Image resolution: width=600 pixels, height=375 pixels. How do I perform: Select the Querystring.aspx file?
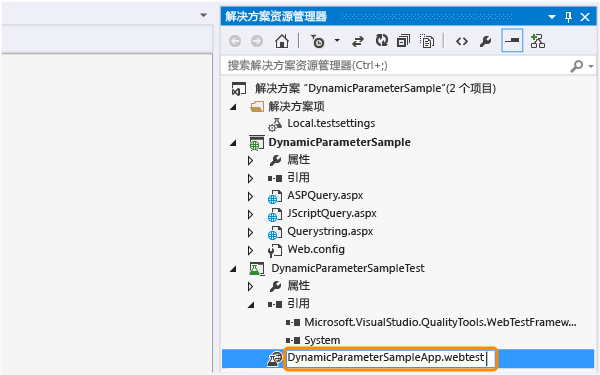[330, 232]
